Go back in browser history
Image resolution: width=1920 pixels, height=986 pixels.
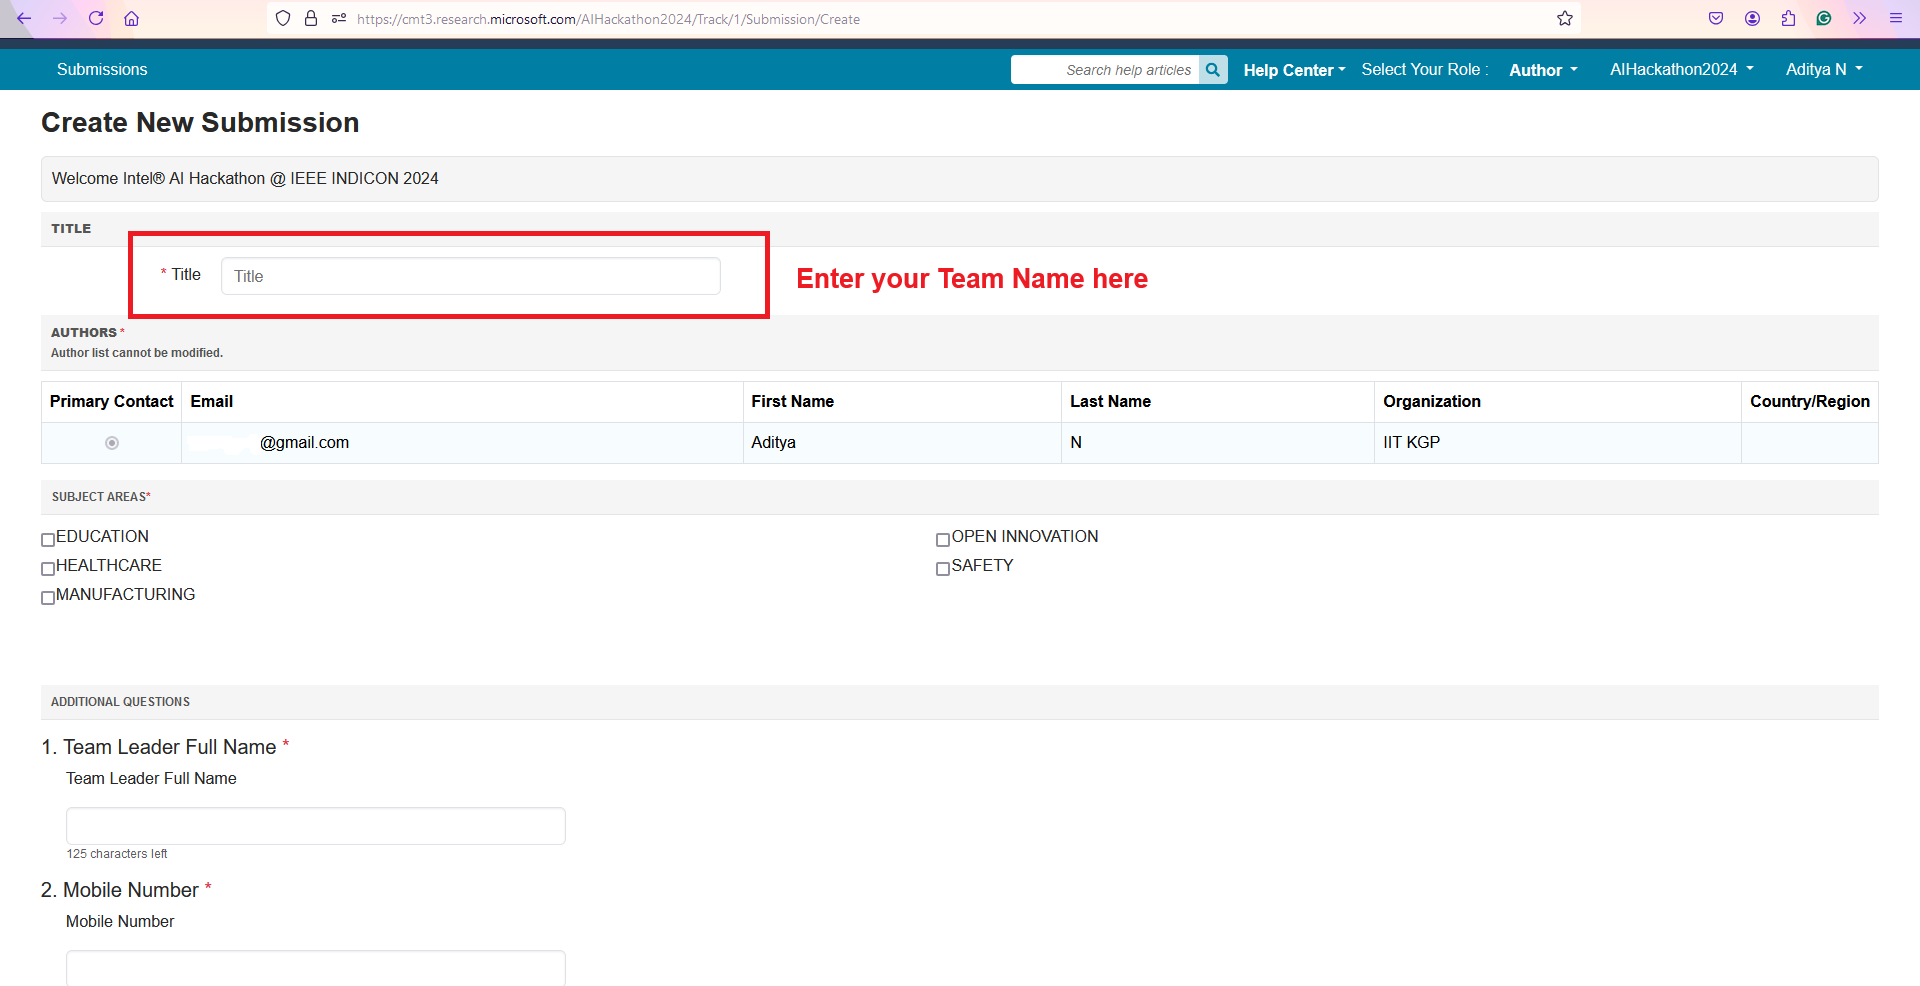[x=24, y=18]
